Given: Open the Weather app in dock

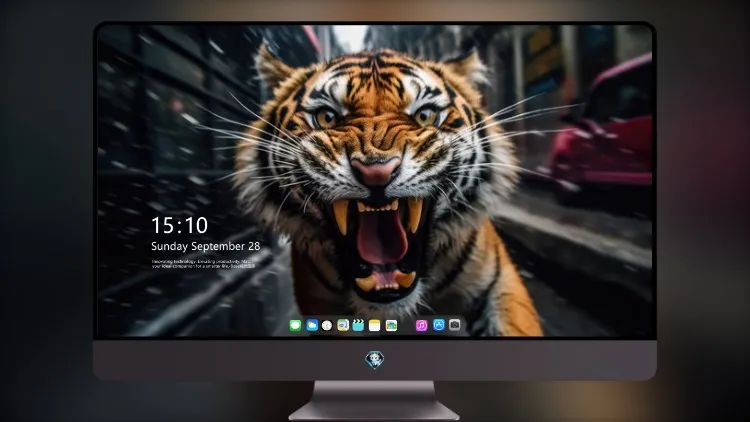Looking at the screenshot, I should 312,325.
